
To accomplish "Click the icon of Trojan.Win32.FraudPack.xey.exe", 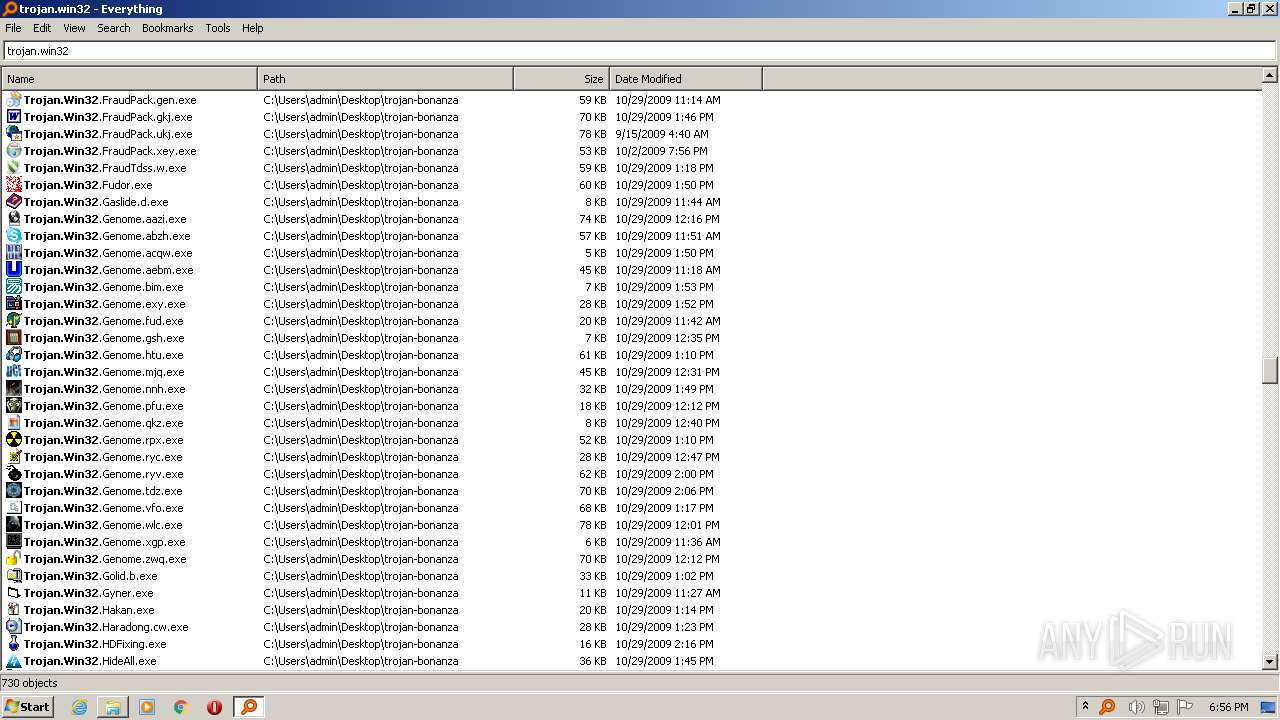I will (14, 151).
